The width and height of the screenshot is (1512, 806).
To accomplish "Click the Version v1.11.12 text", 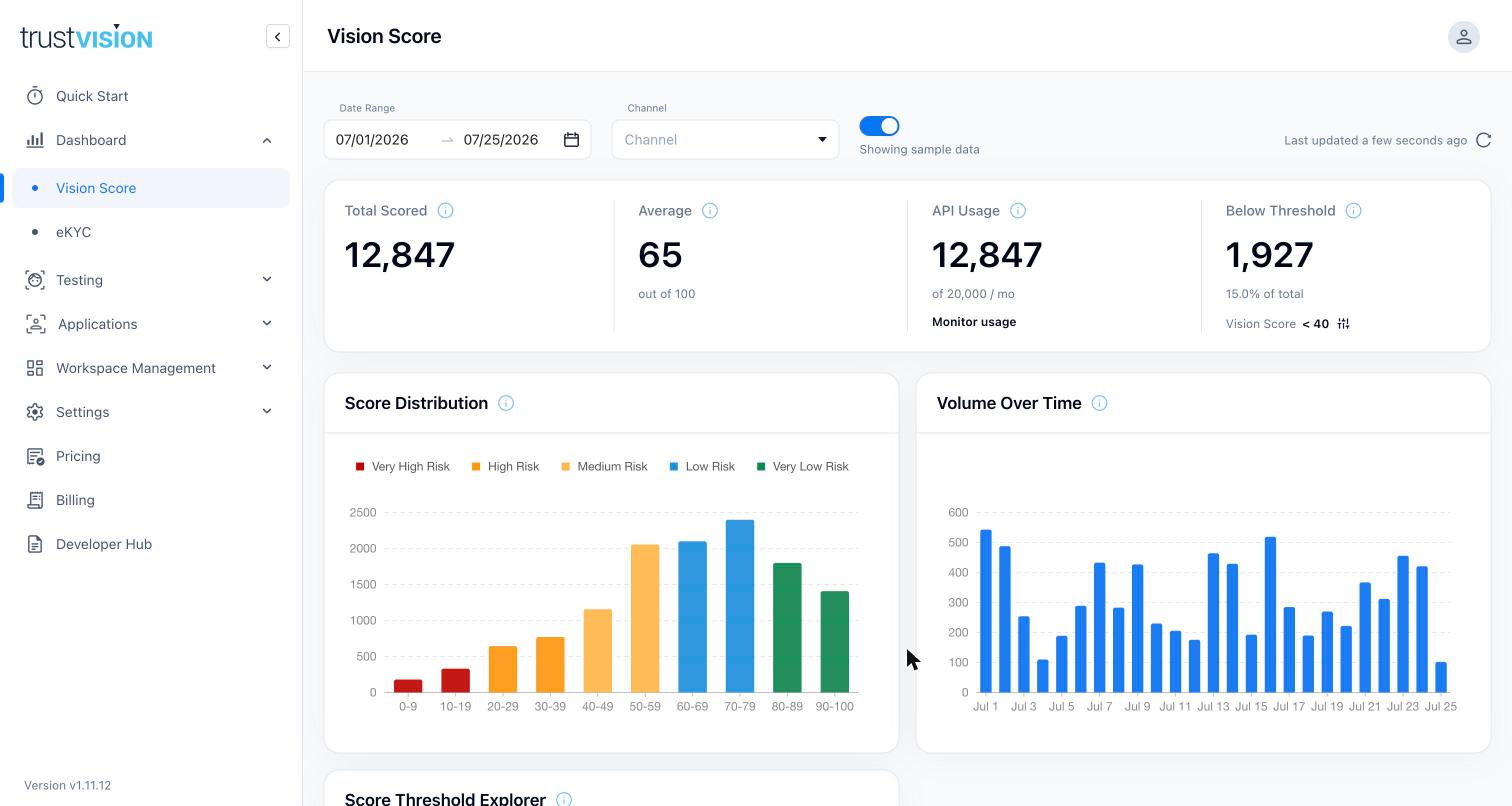I will pyautogui.click(x=68, y=786).
